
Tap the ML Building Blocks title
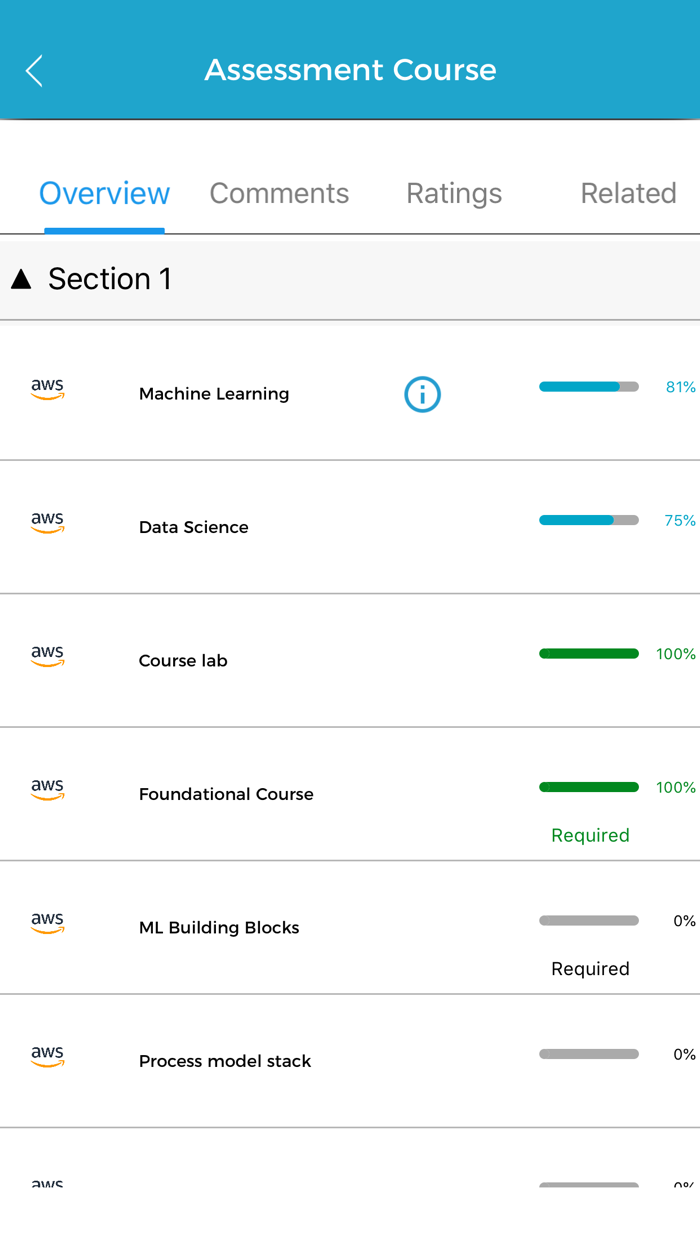[219, 928]
